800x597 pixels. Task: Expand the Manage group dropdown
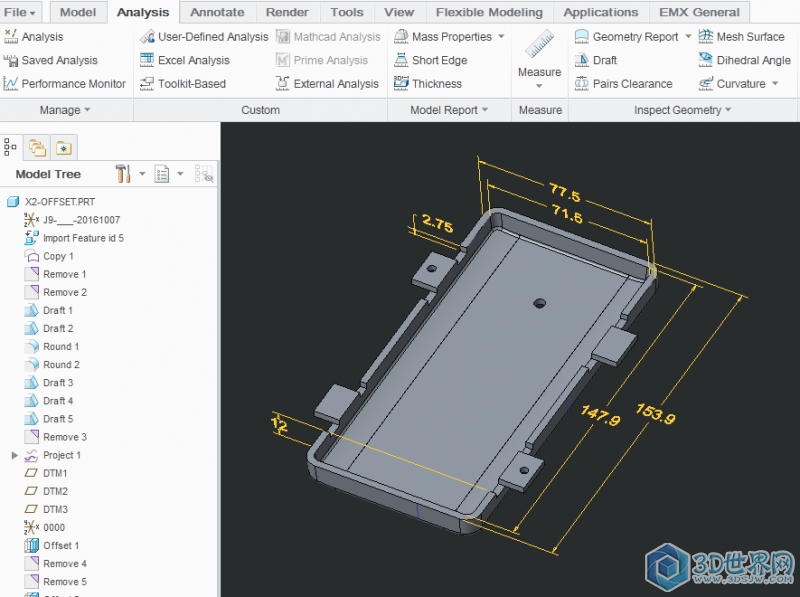(65, 110)
